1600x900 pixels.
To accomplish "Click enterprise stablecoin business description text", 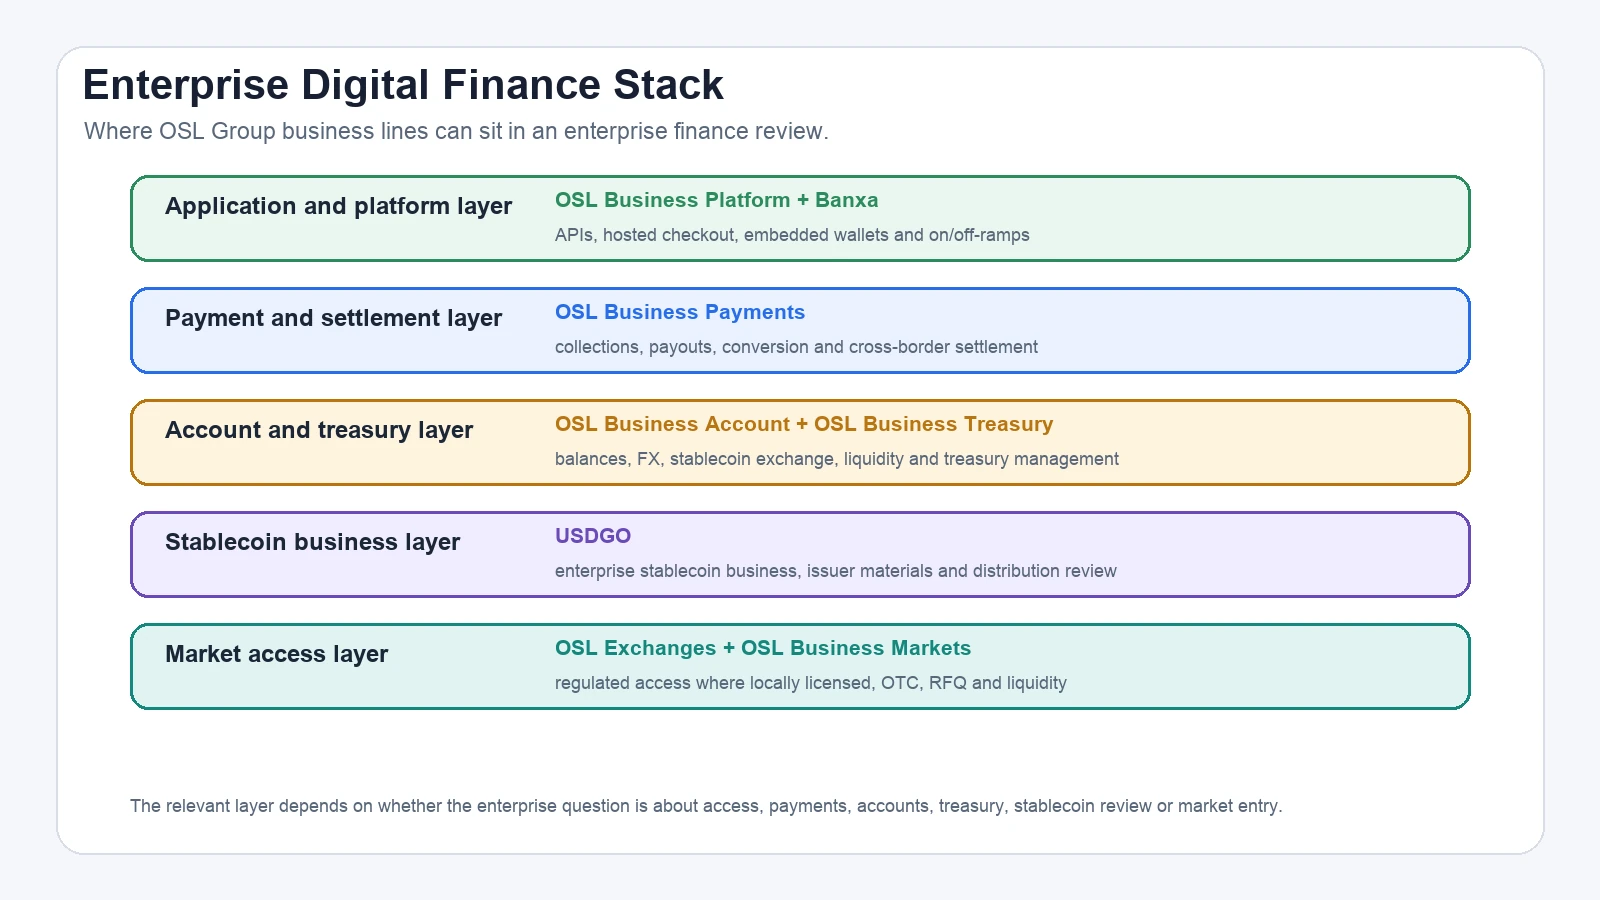I will (836, 571).
